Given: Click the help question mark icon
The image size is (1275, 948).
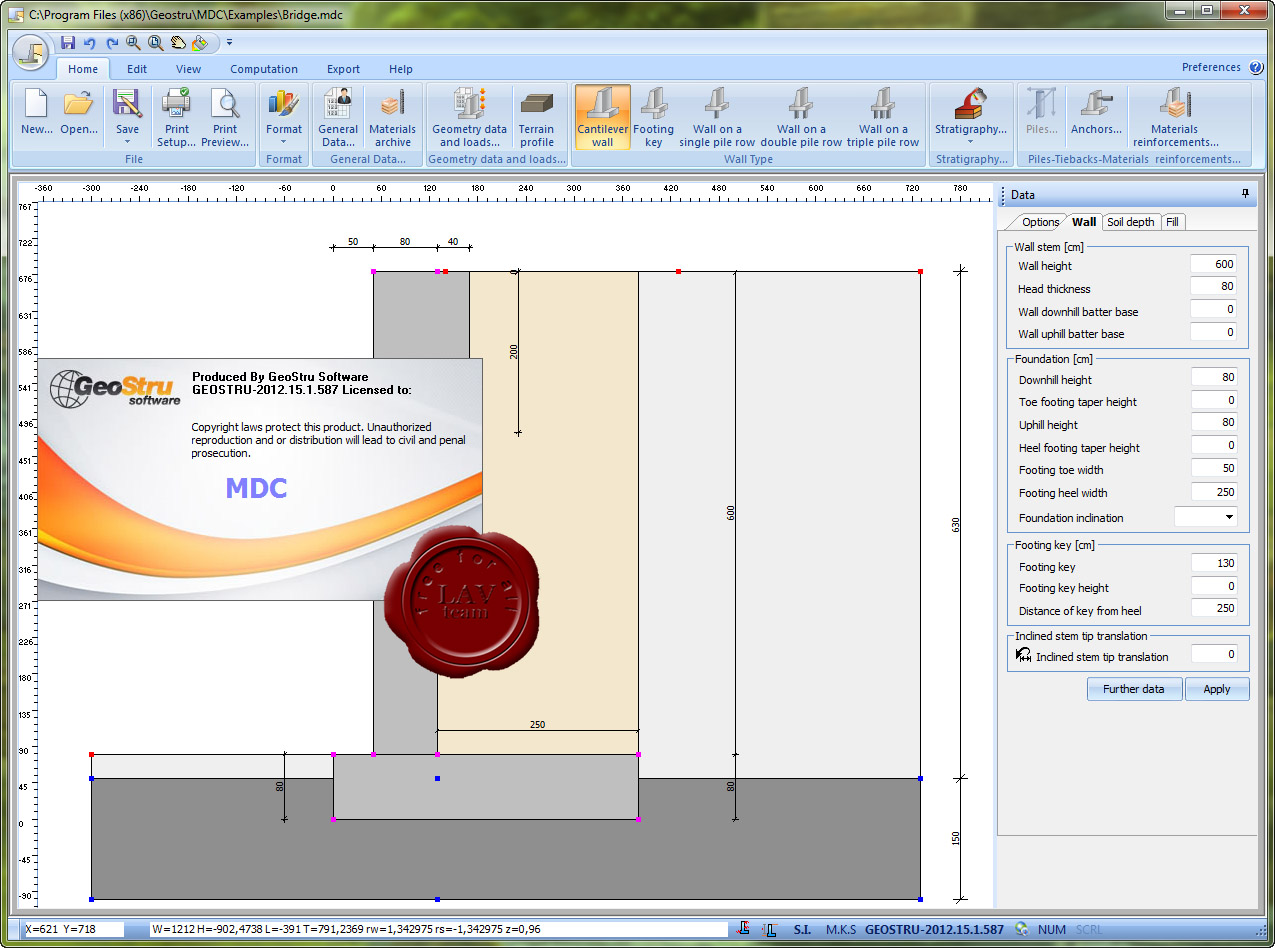Looking at the screenshot, I should click(1256, 67).
